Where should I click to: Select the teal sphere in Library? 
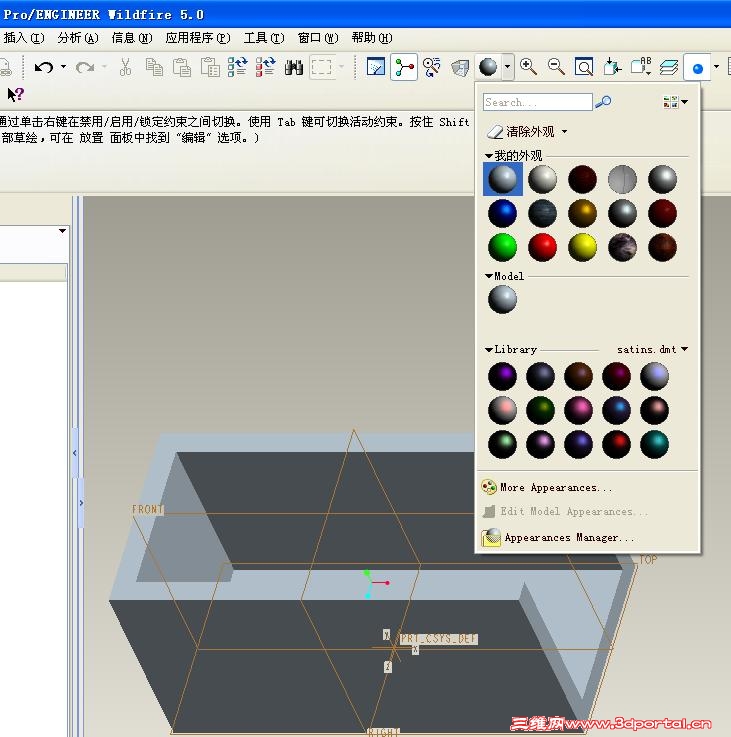(654, 444)
